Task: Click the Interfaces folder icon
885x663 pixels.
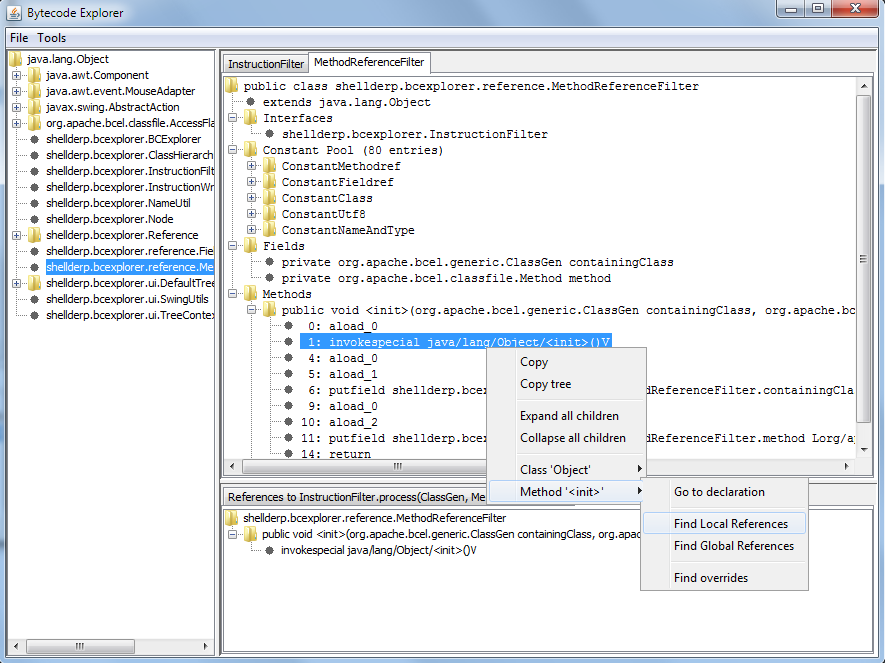Action: [x=251, y=118]
